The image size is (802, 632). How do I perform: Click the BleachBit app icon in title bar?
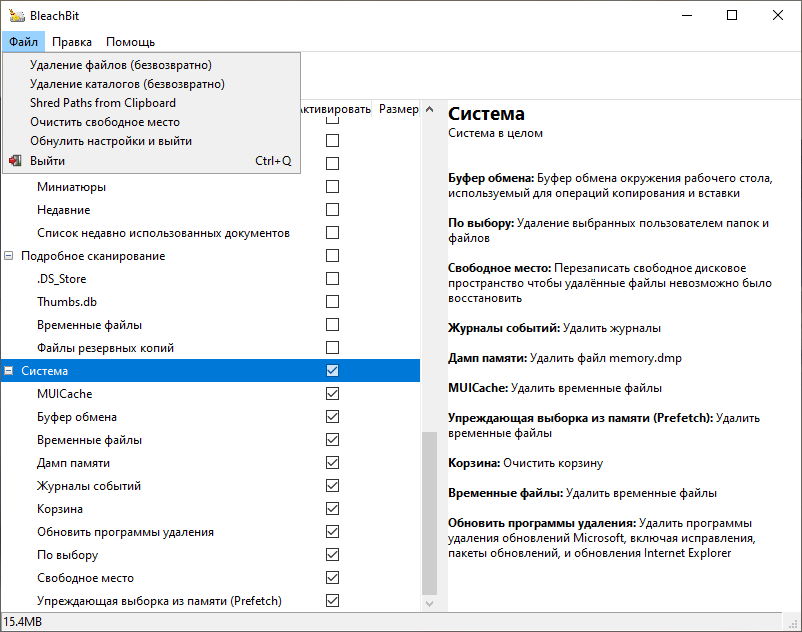[17, 15]
